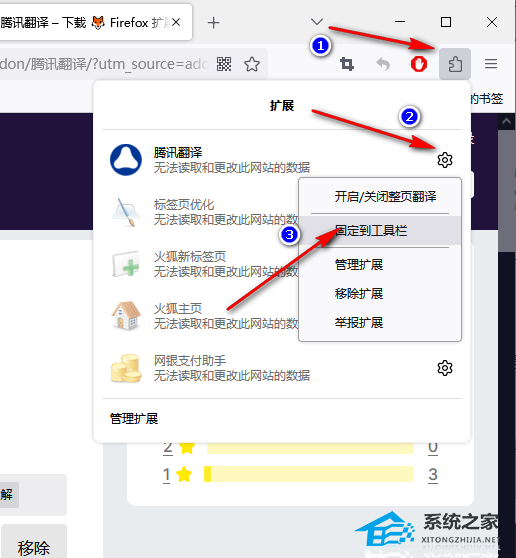Close the 腾讯翻译 Firefox tab

176,23
